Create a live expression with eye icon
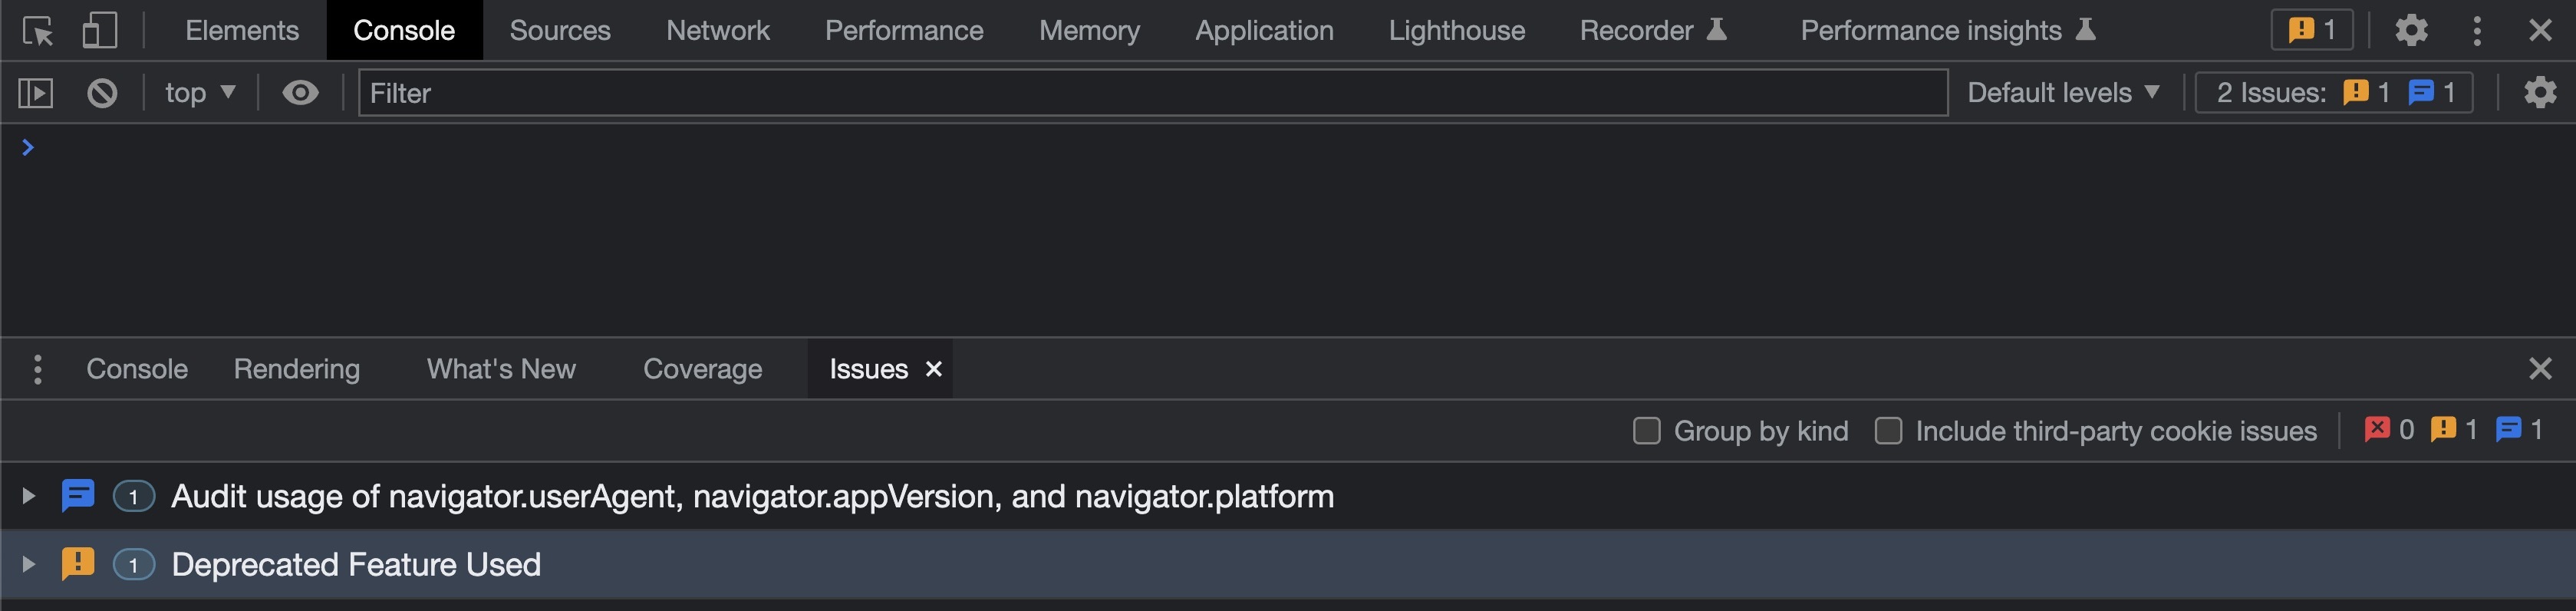This screenshot has width=2576, height=611. click(300, 93)
